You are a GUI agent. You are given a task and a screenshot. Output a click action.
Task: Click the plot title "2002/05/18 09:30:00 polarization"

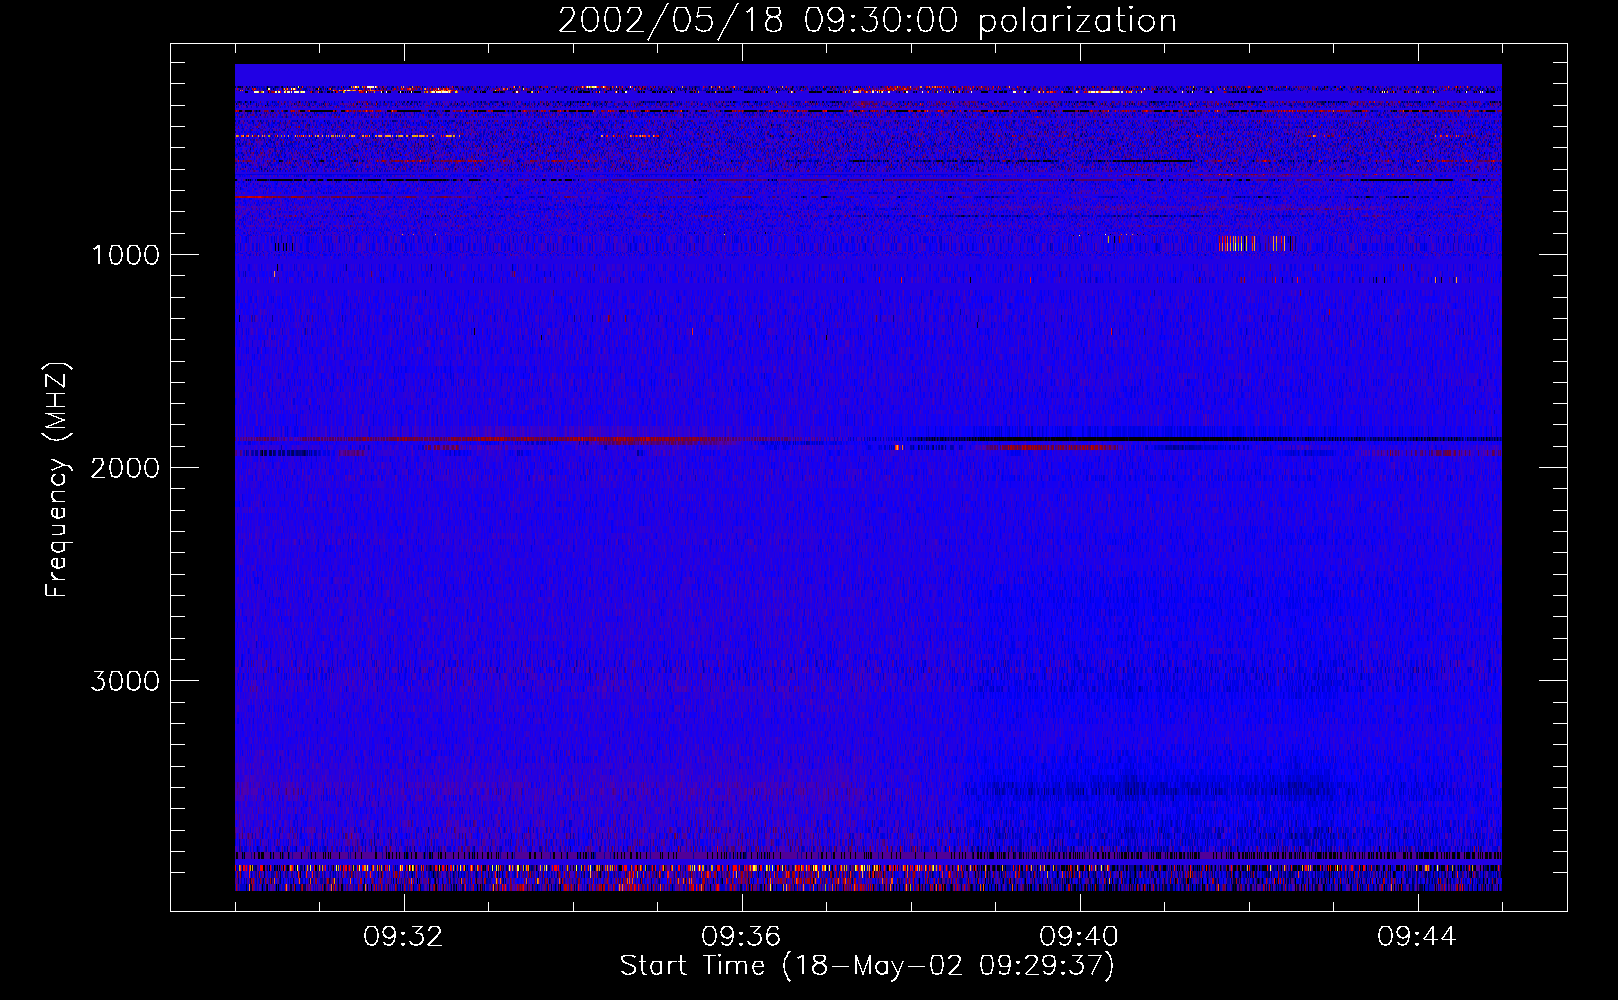point(867,21)
